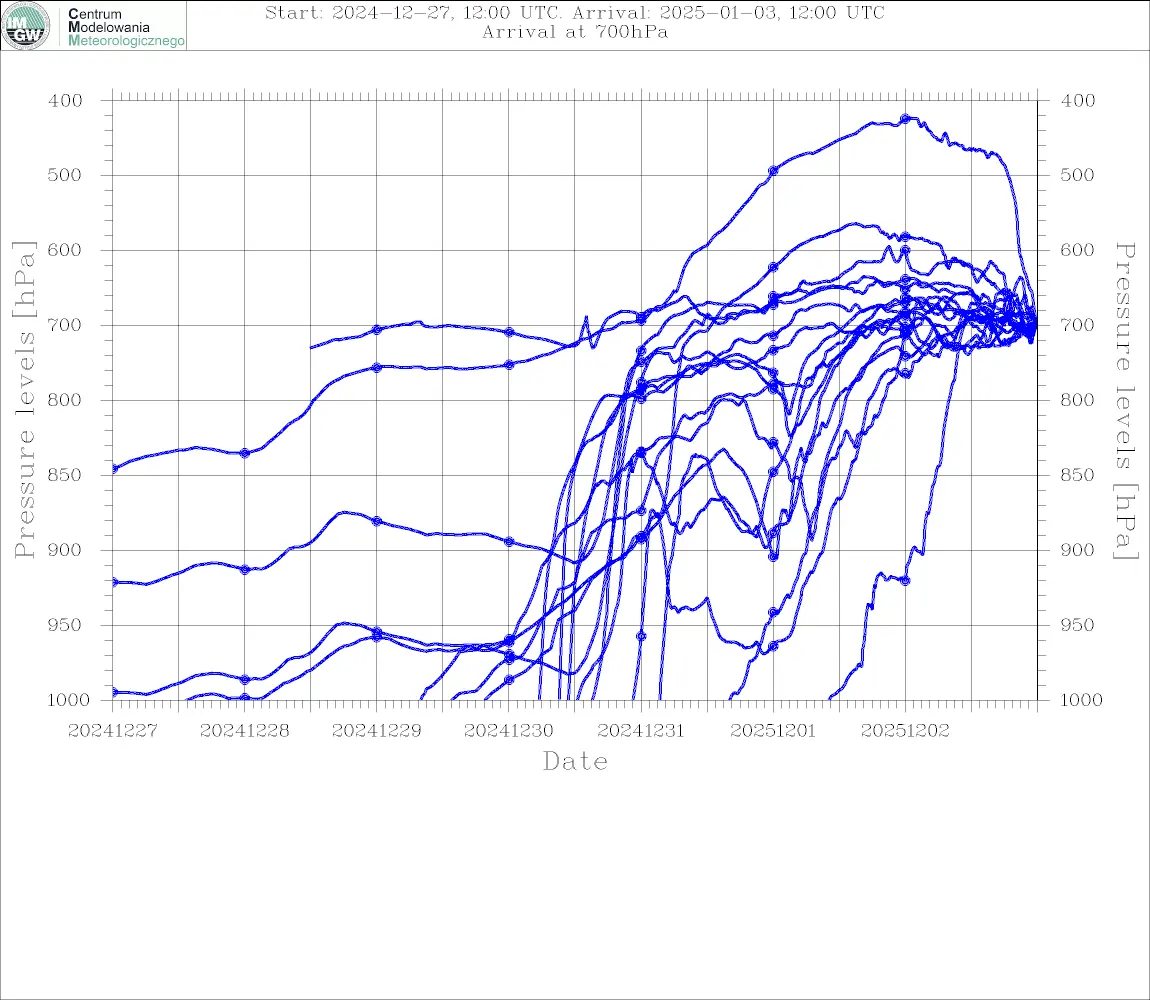Screen dimensions: 1150x1000
Task: Click the marker near 623 hPa on 20251201
Action: [x=773, y=268]
